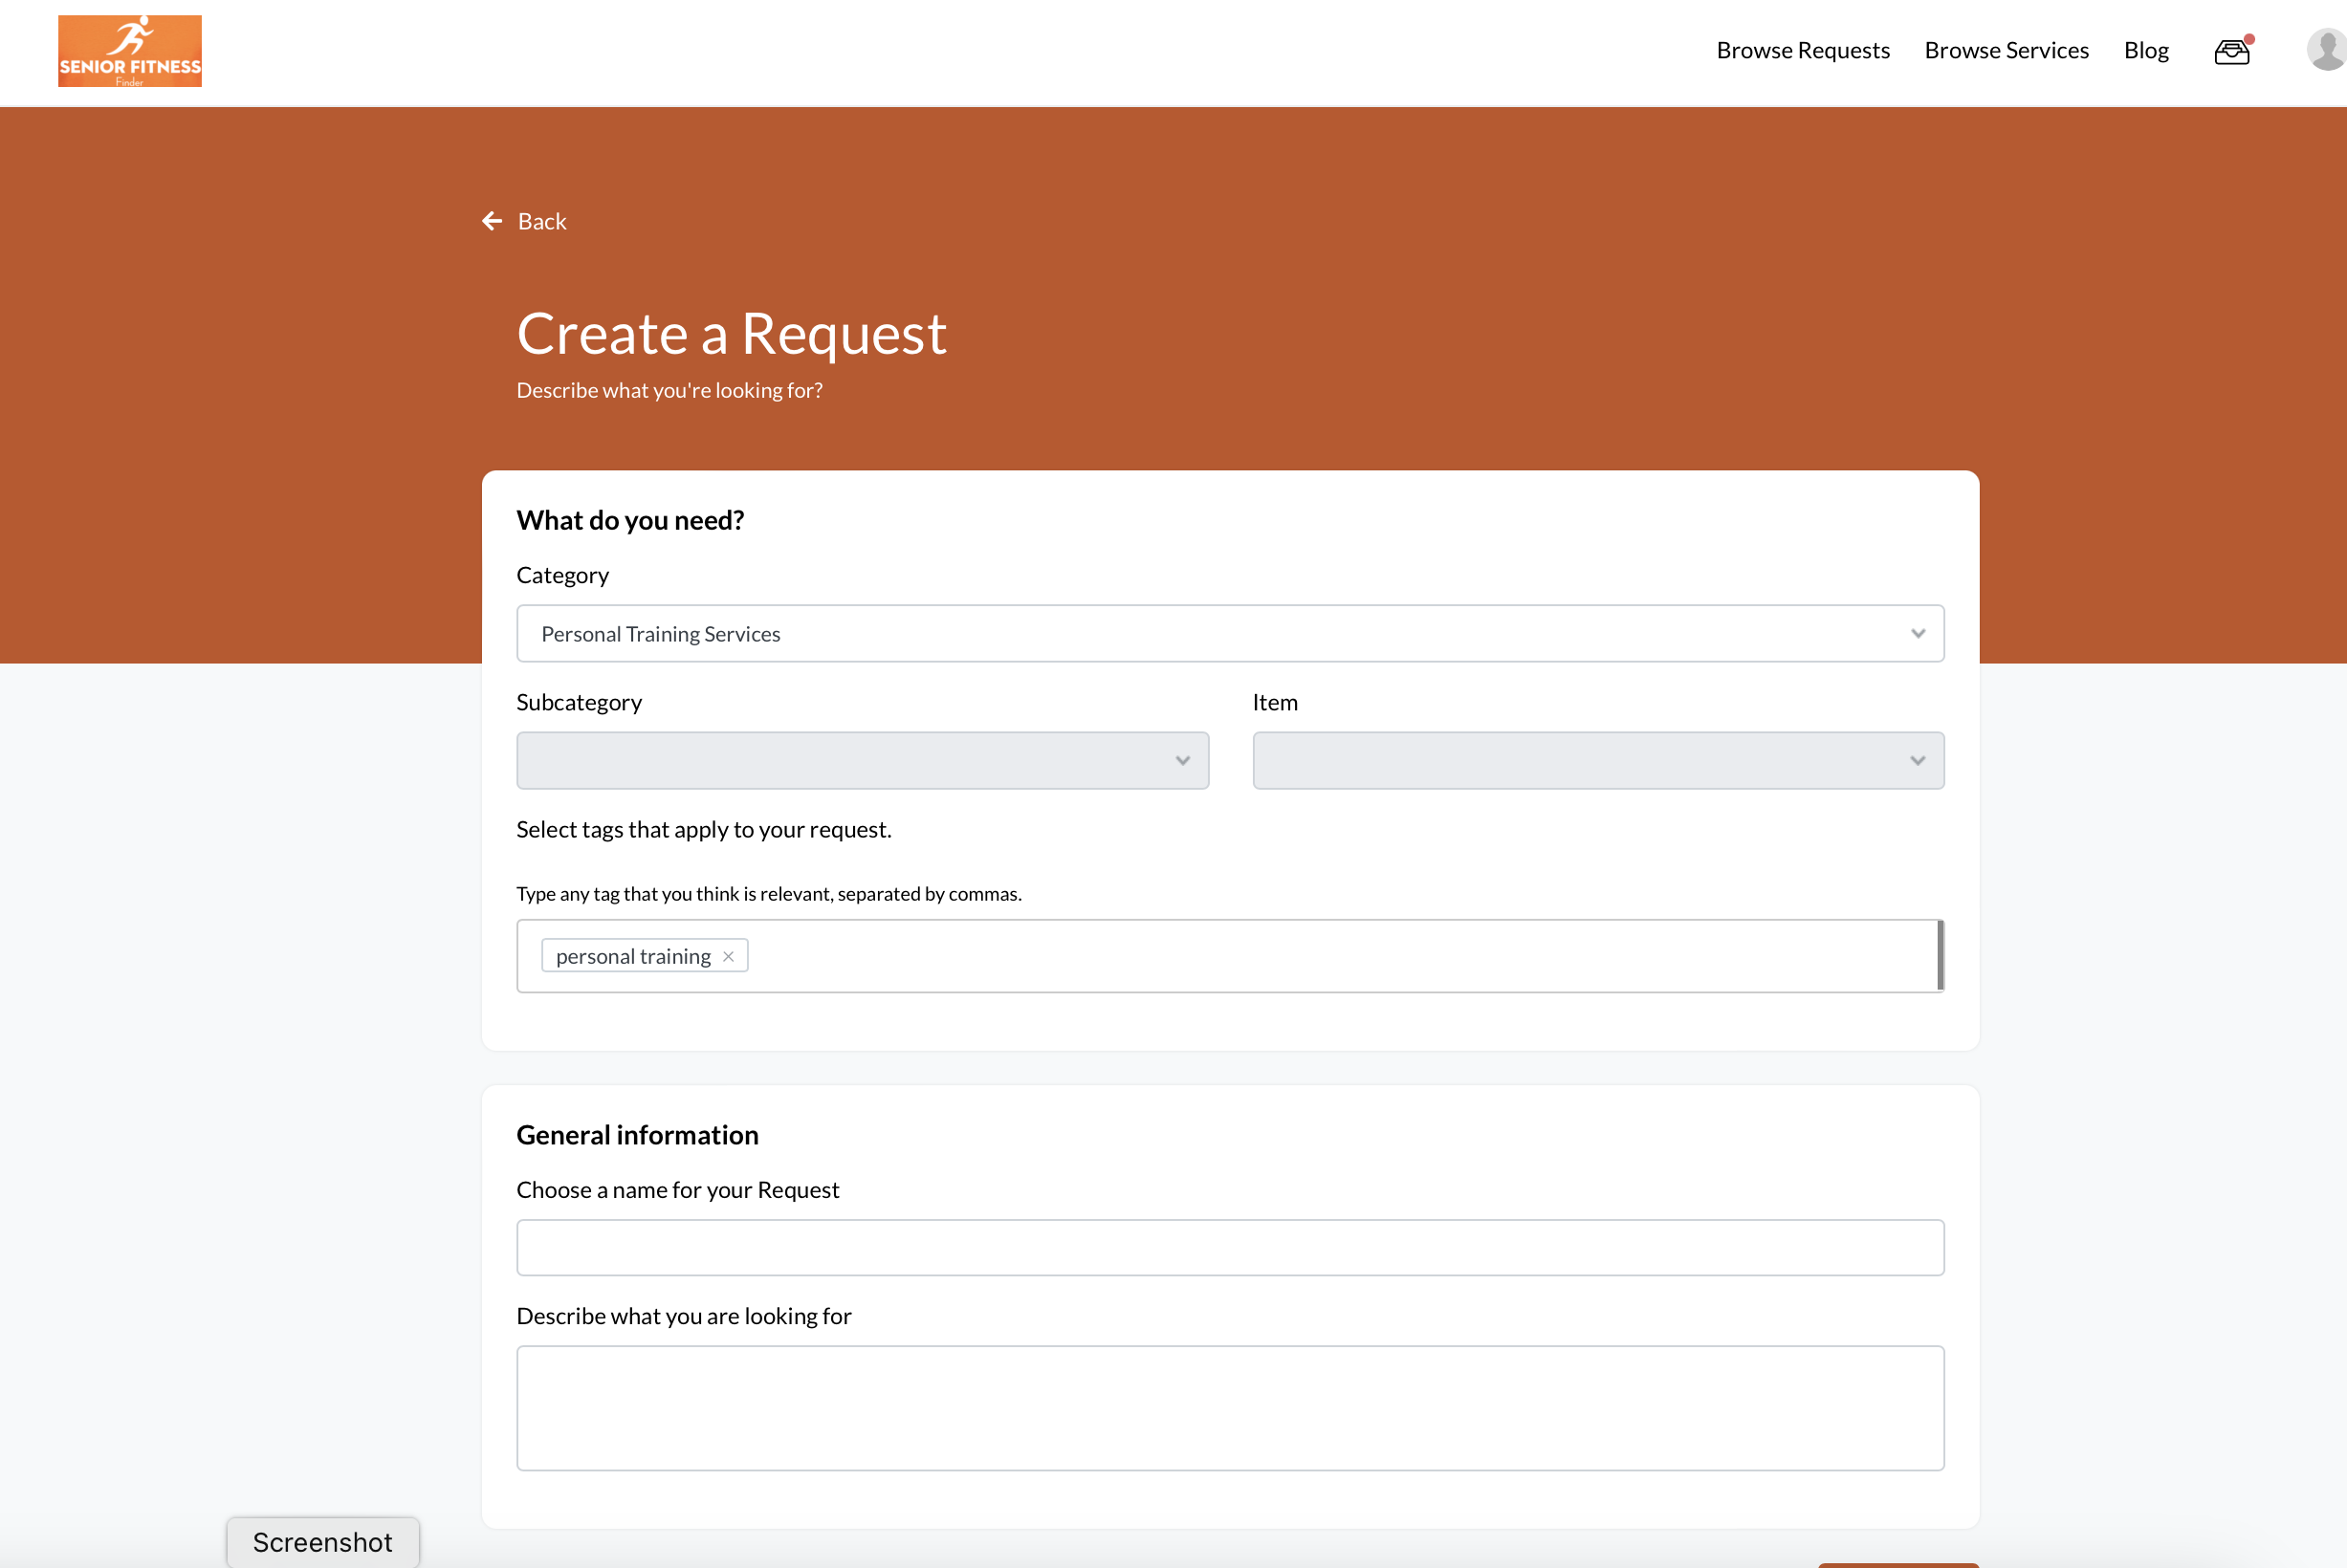Click the left arrow beside Back
Image resolution: width=2347 pixels, height=1568 pixels.
coord(492,221)
